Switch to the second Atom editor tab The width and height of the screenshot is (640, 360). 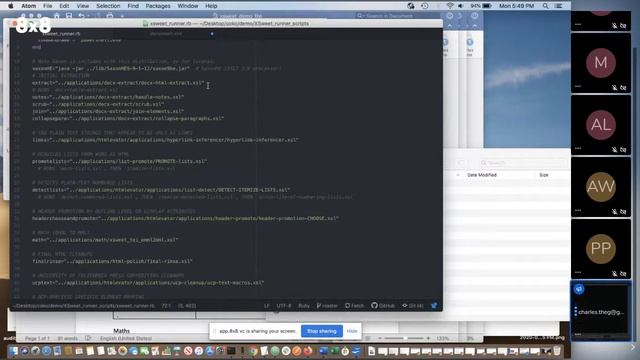click(x=165, y=34)
